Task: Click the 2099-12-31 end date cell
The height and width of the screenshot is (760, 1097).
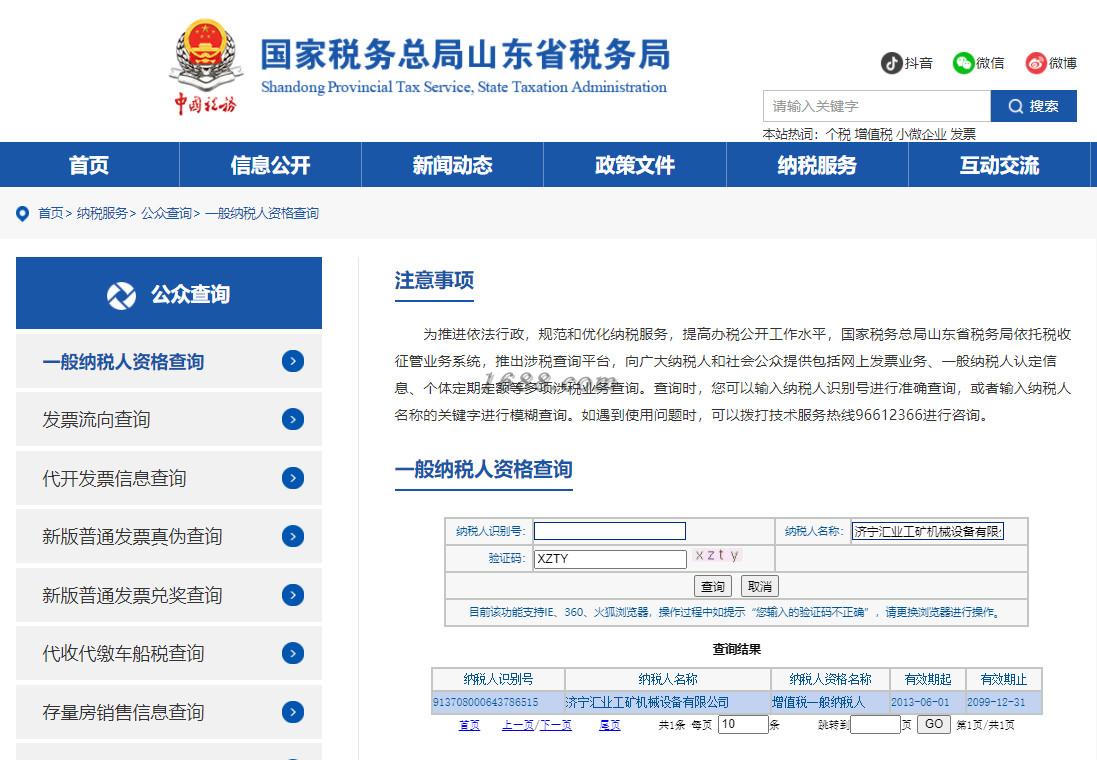Action: (1004, 702)
